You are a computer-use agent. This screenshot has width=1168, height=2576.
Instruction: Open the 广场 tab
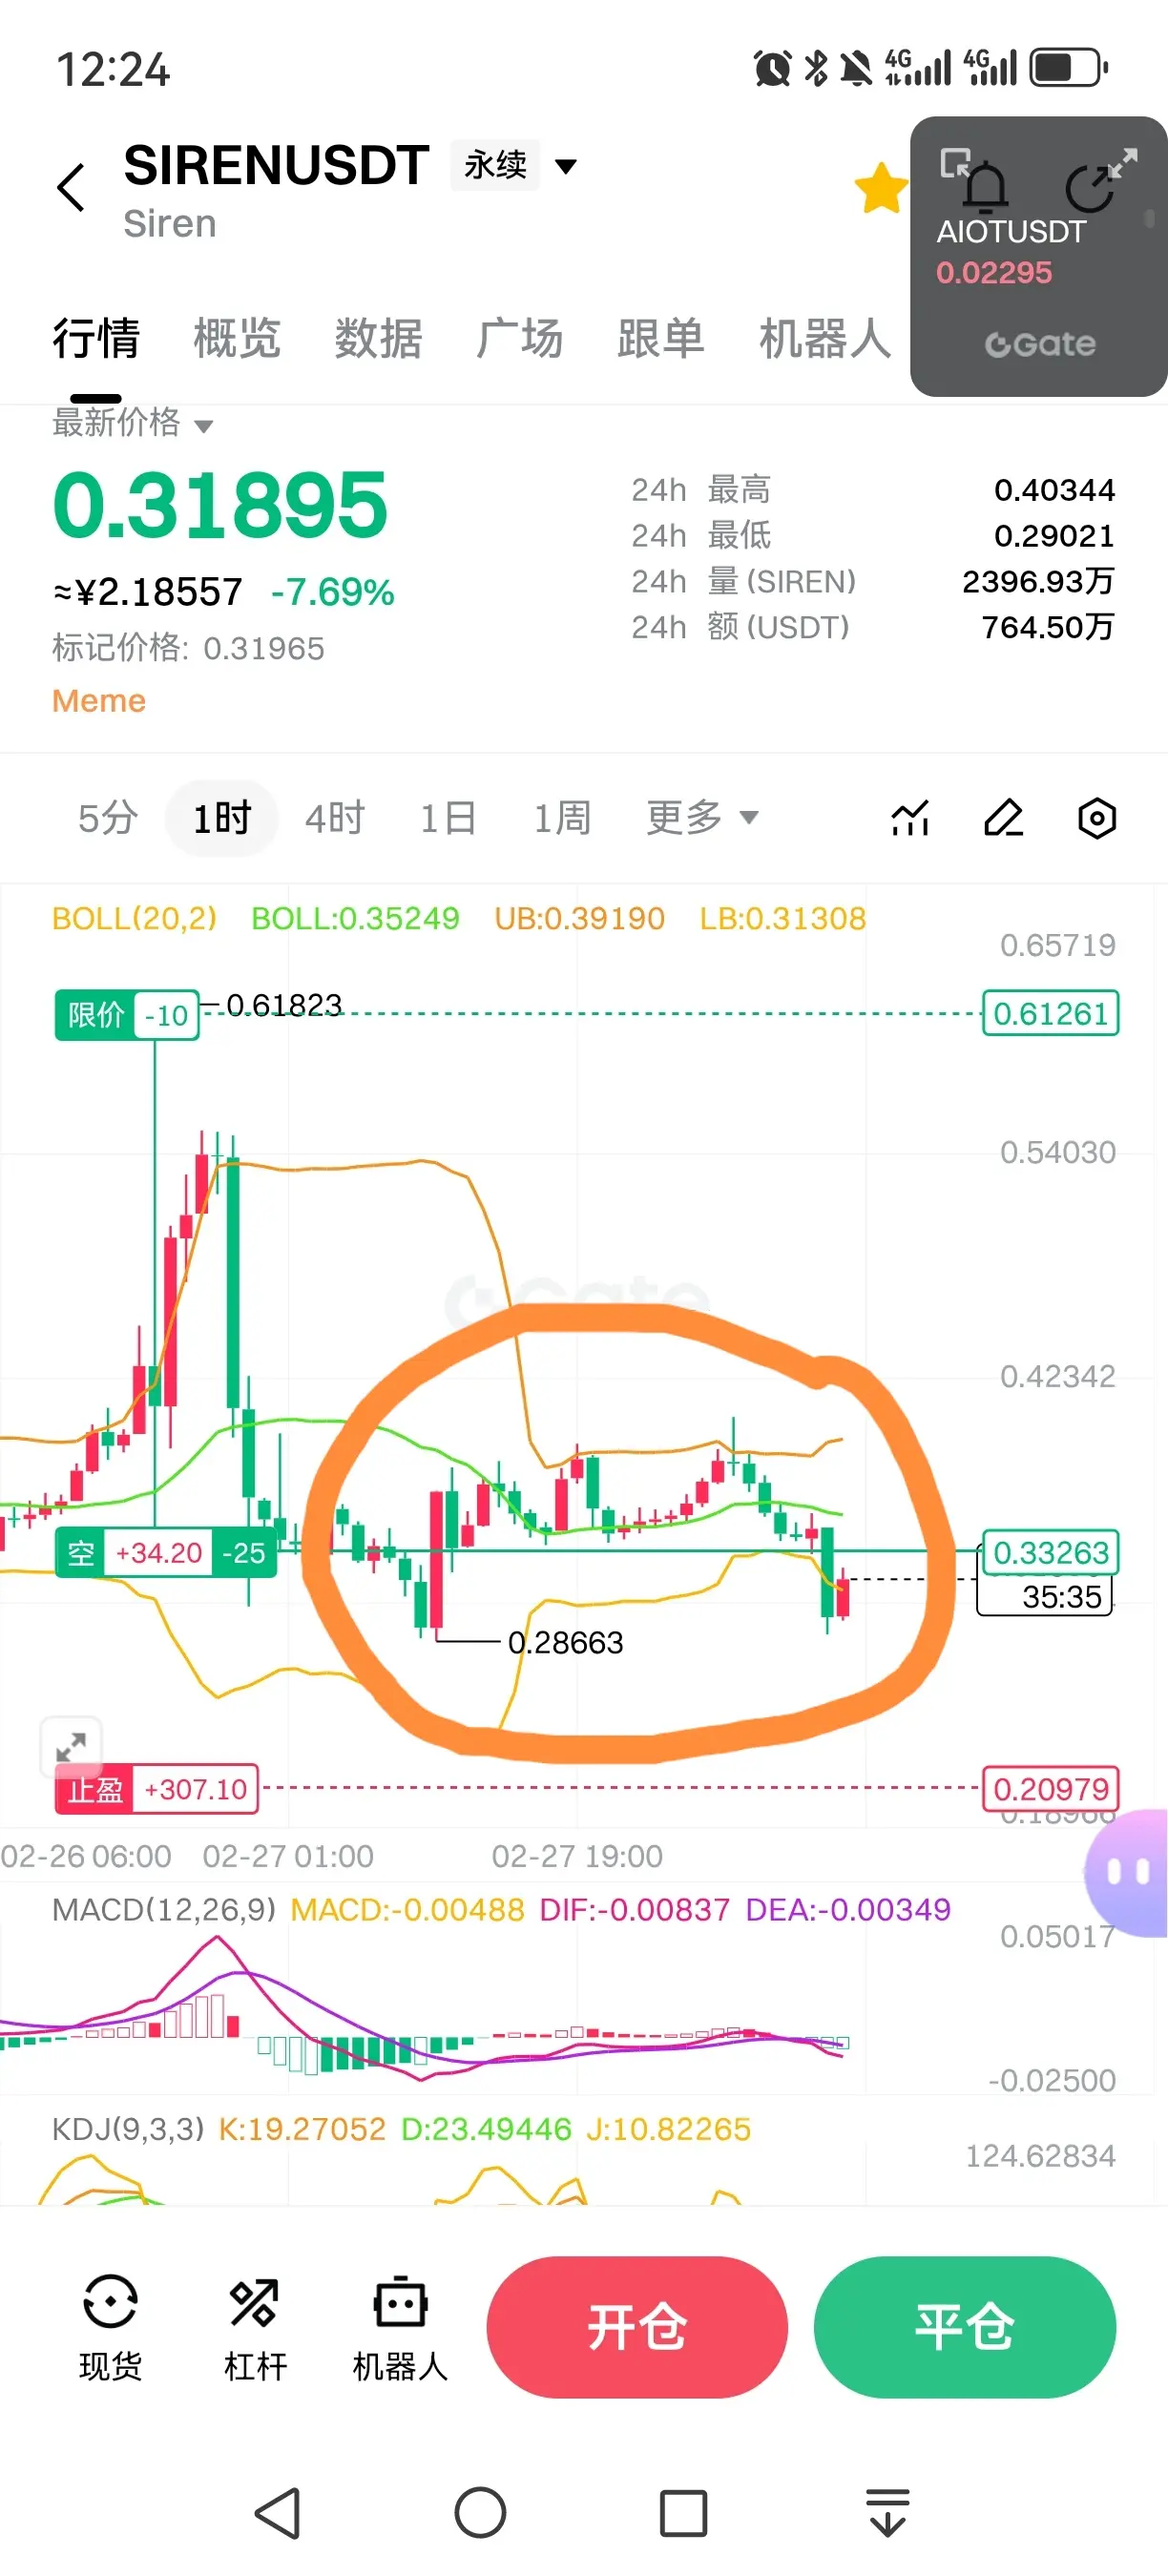point(519,338)
